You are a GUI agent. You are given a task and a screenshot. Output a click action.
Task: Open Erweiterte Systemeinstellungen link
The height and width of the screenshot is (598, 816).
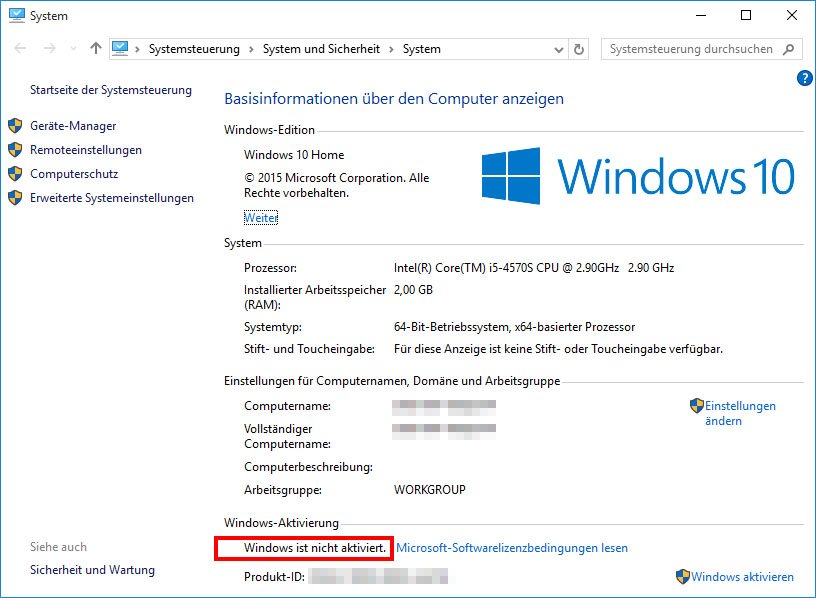112,198
